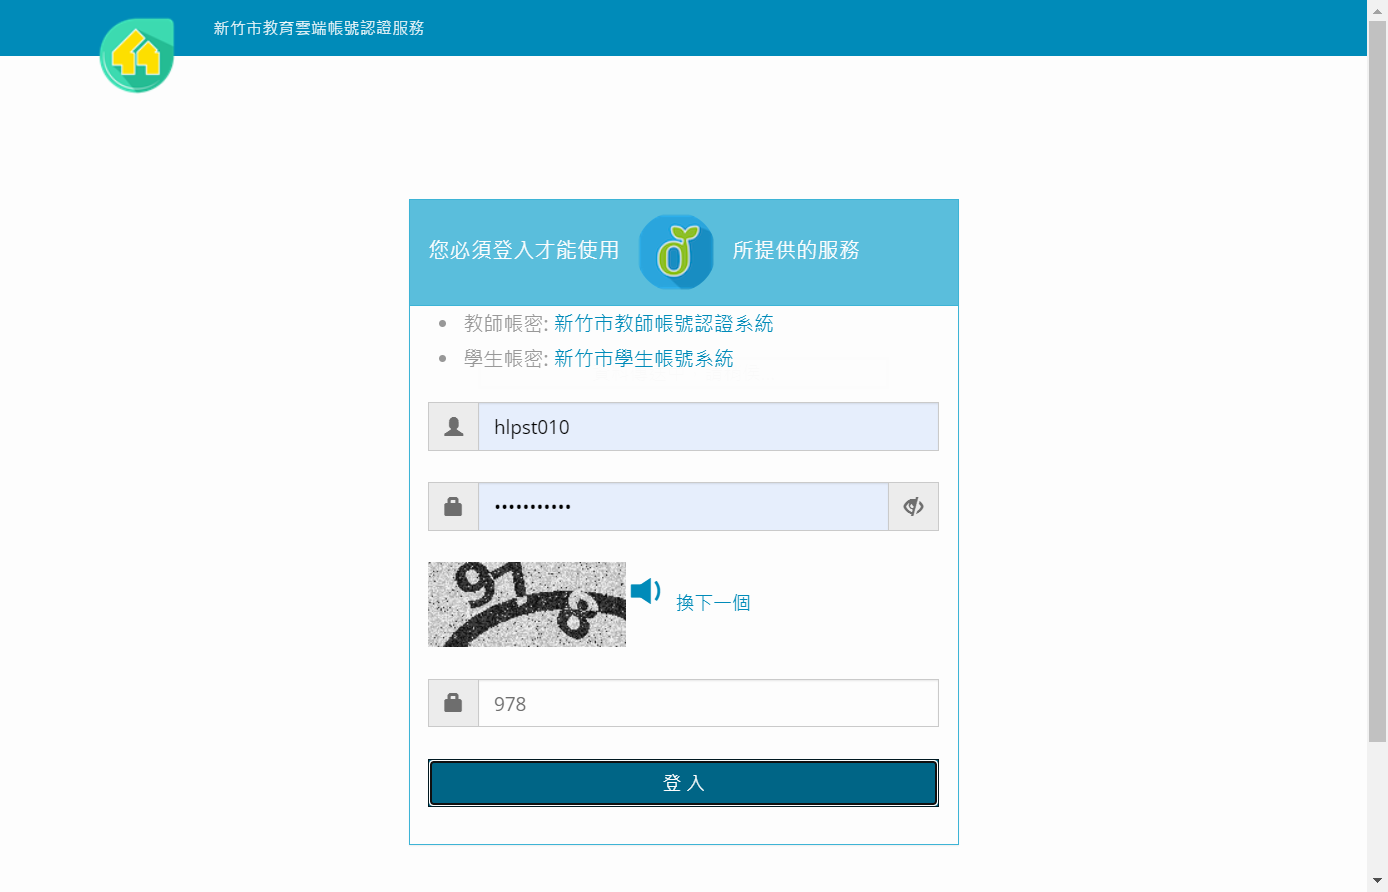Click the 登入 login button
Screen dimensions: 1388x892
coord(683,783)
